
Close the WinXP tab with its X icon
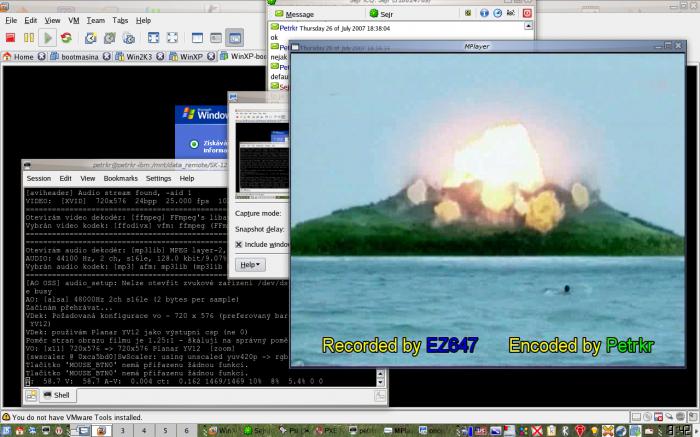211,57
